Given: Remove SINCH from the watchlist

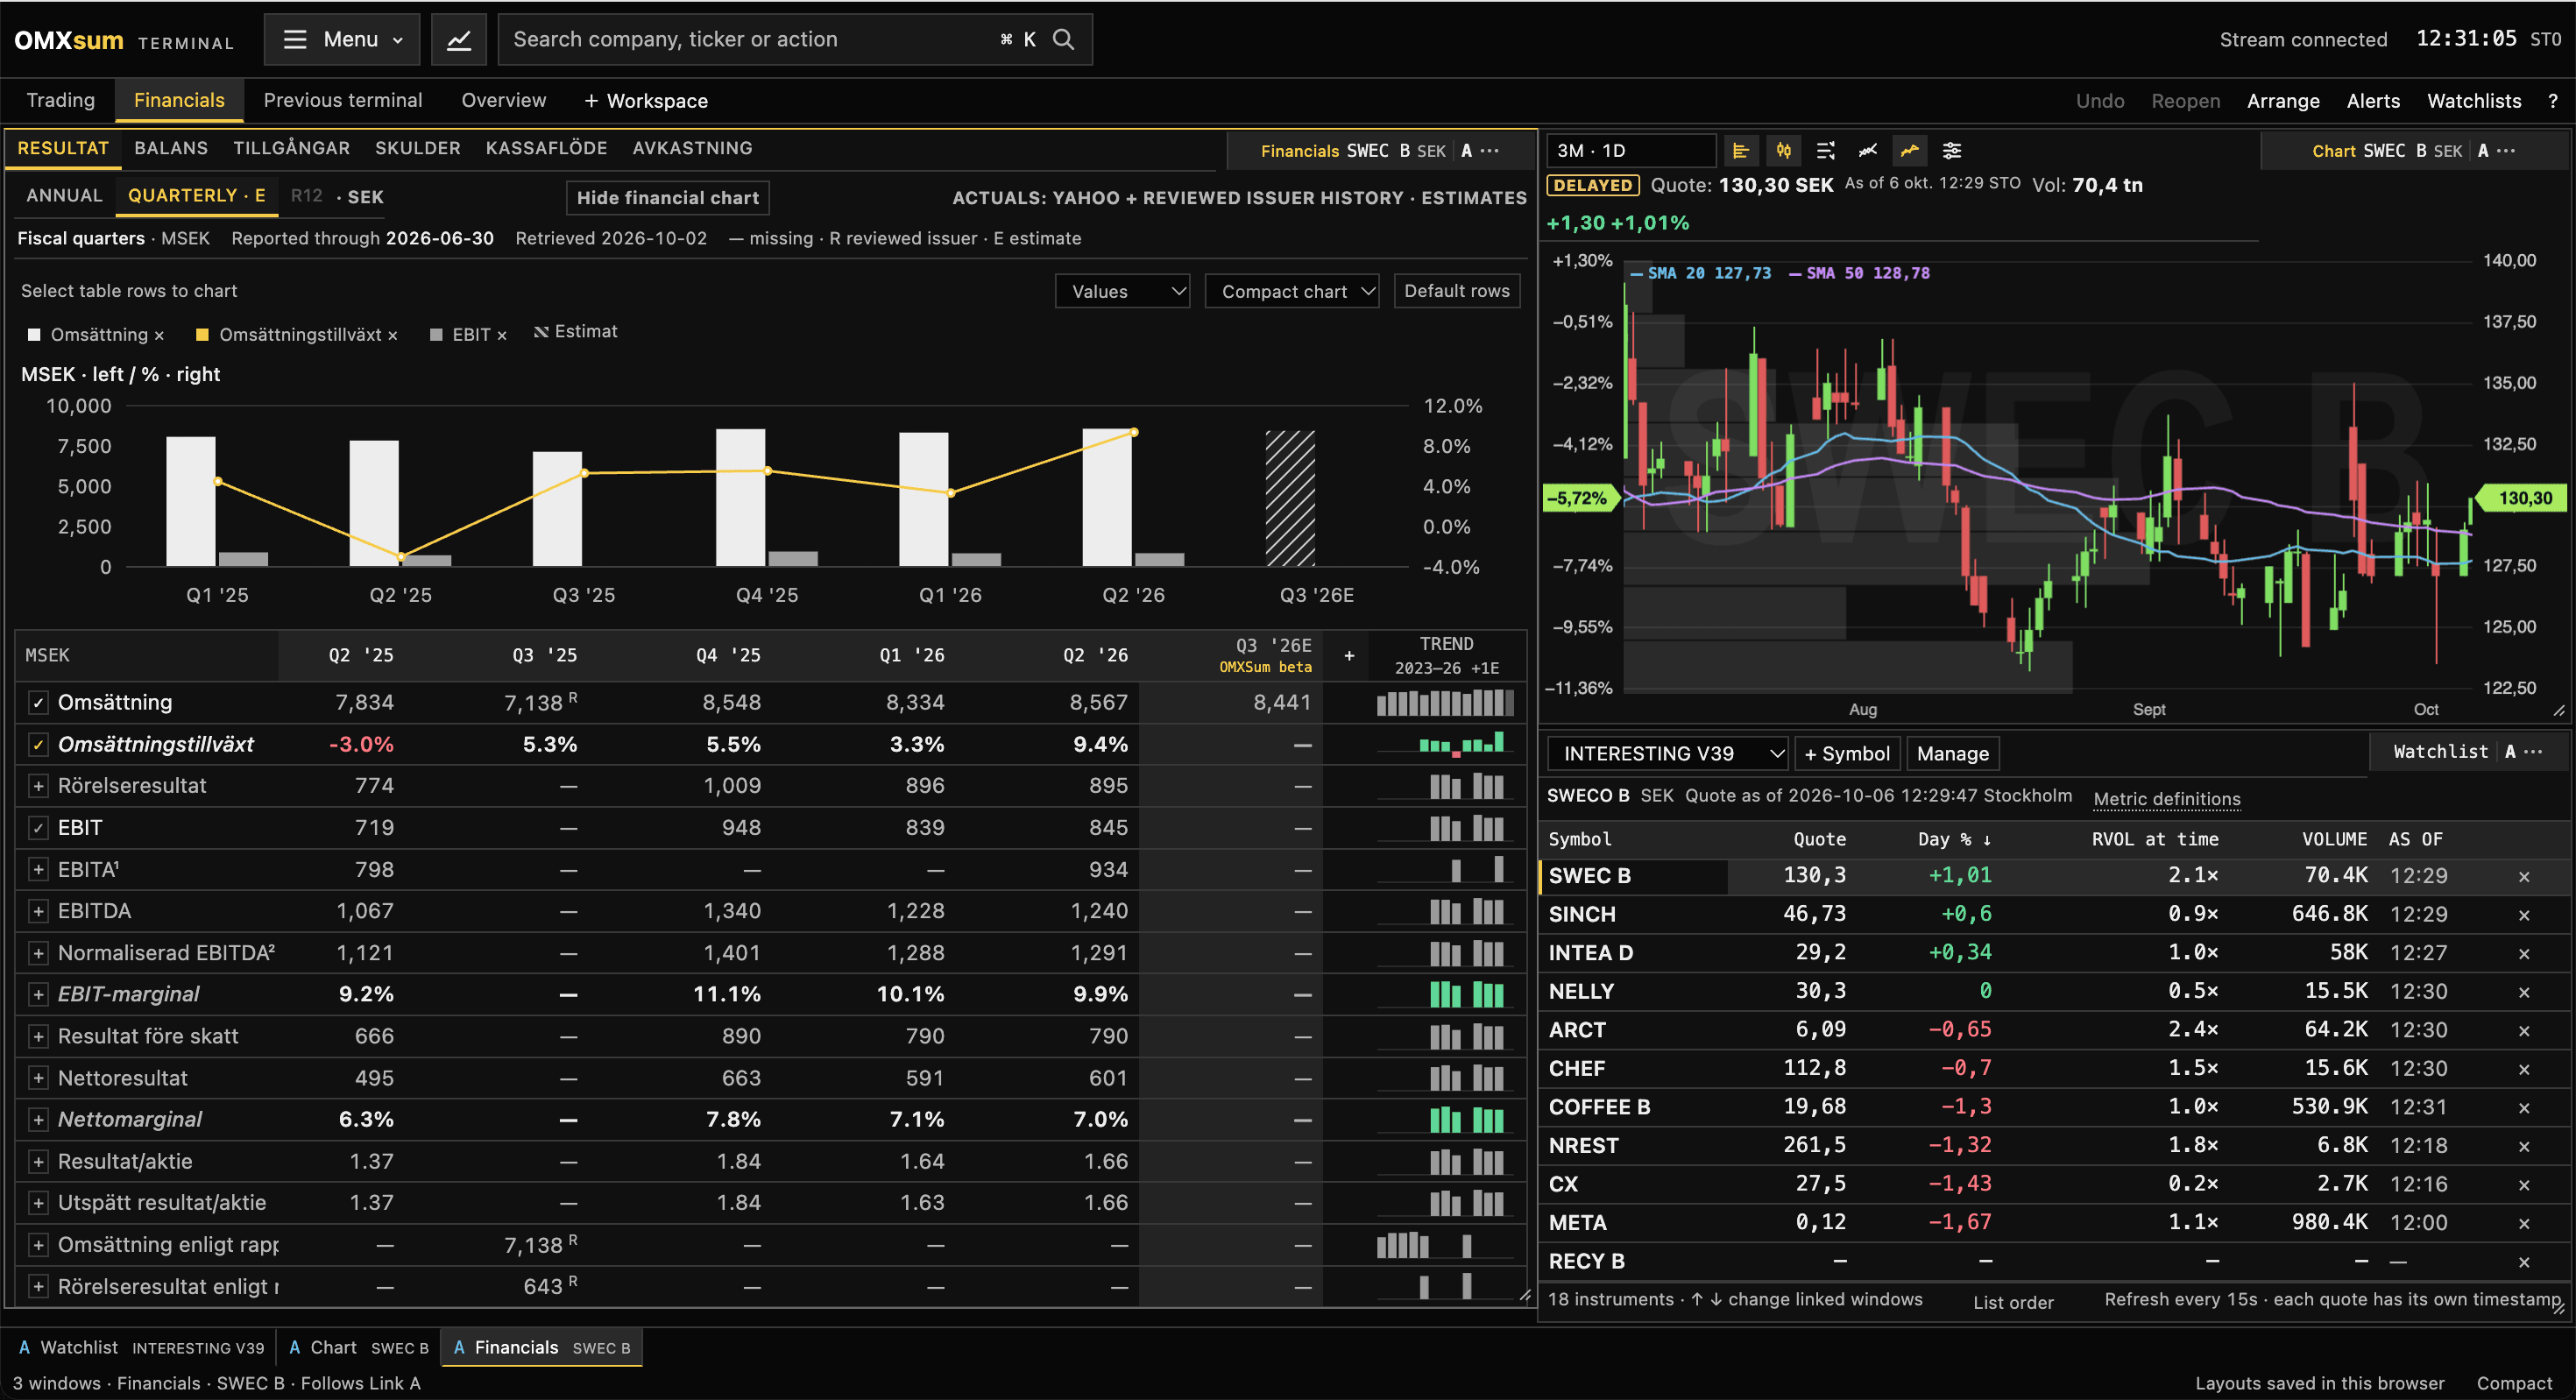Looking at the screenshot, I should 2524,915.
